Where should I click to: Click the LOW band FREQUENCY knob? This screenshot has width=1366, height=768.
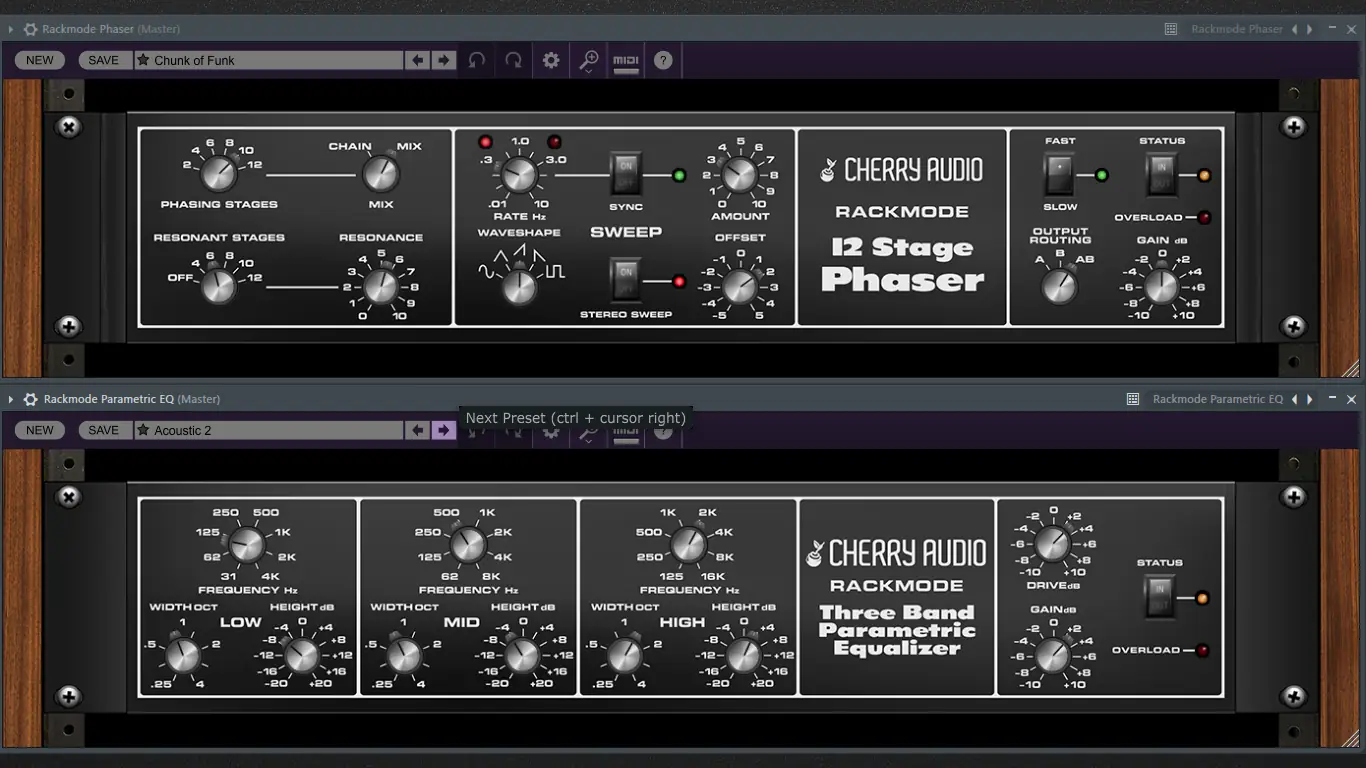(x=245, y=546)
